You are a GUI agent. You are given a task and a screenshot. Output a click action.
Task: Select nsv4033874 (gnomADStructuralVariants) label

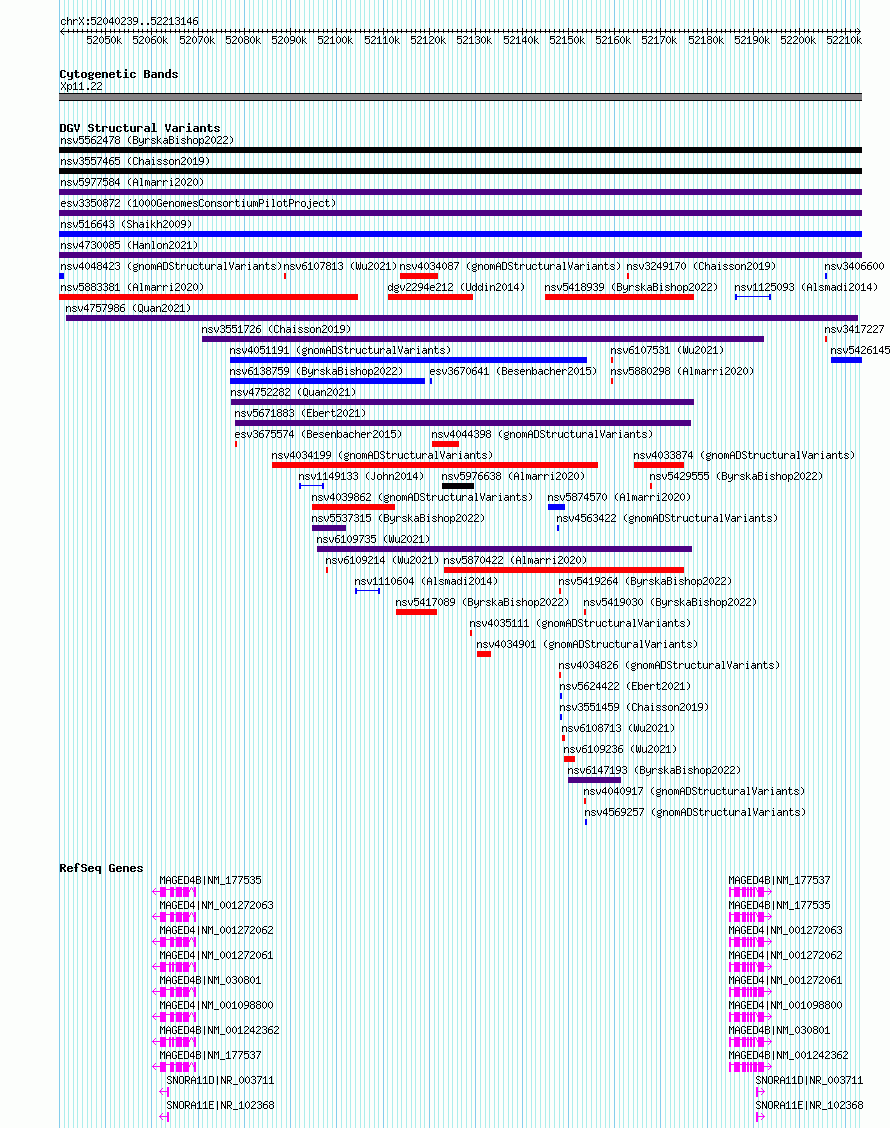click(744, 455)
